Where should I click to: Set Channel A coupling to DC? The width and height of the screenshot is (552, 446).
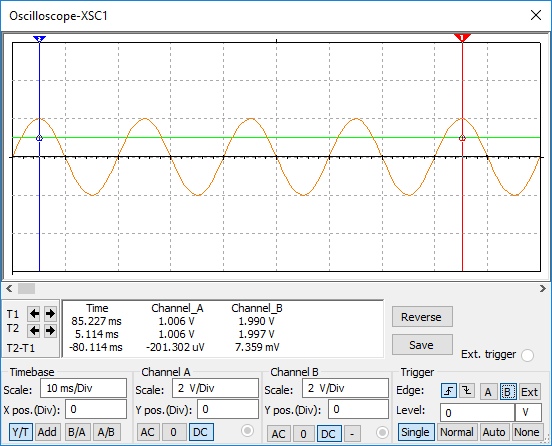point(201,432)
